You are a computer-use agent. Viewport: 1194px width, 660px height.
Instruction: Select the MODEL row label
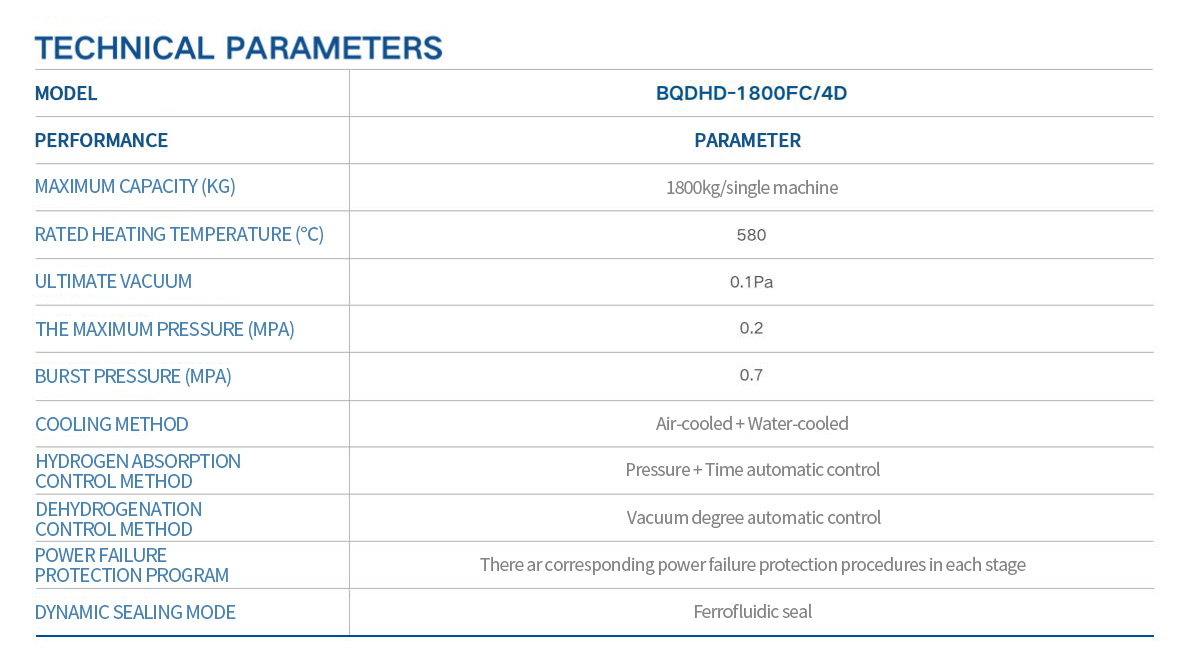click(x=66, y=94)
